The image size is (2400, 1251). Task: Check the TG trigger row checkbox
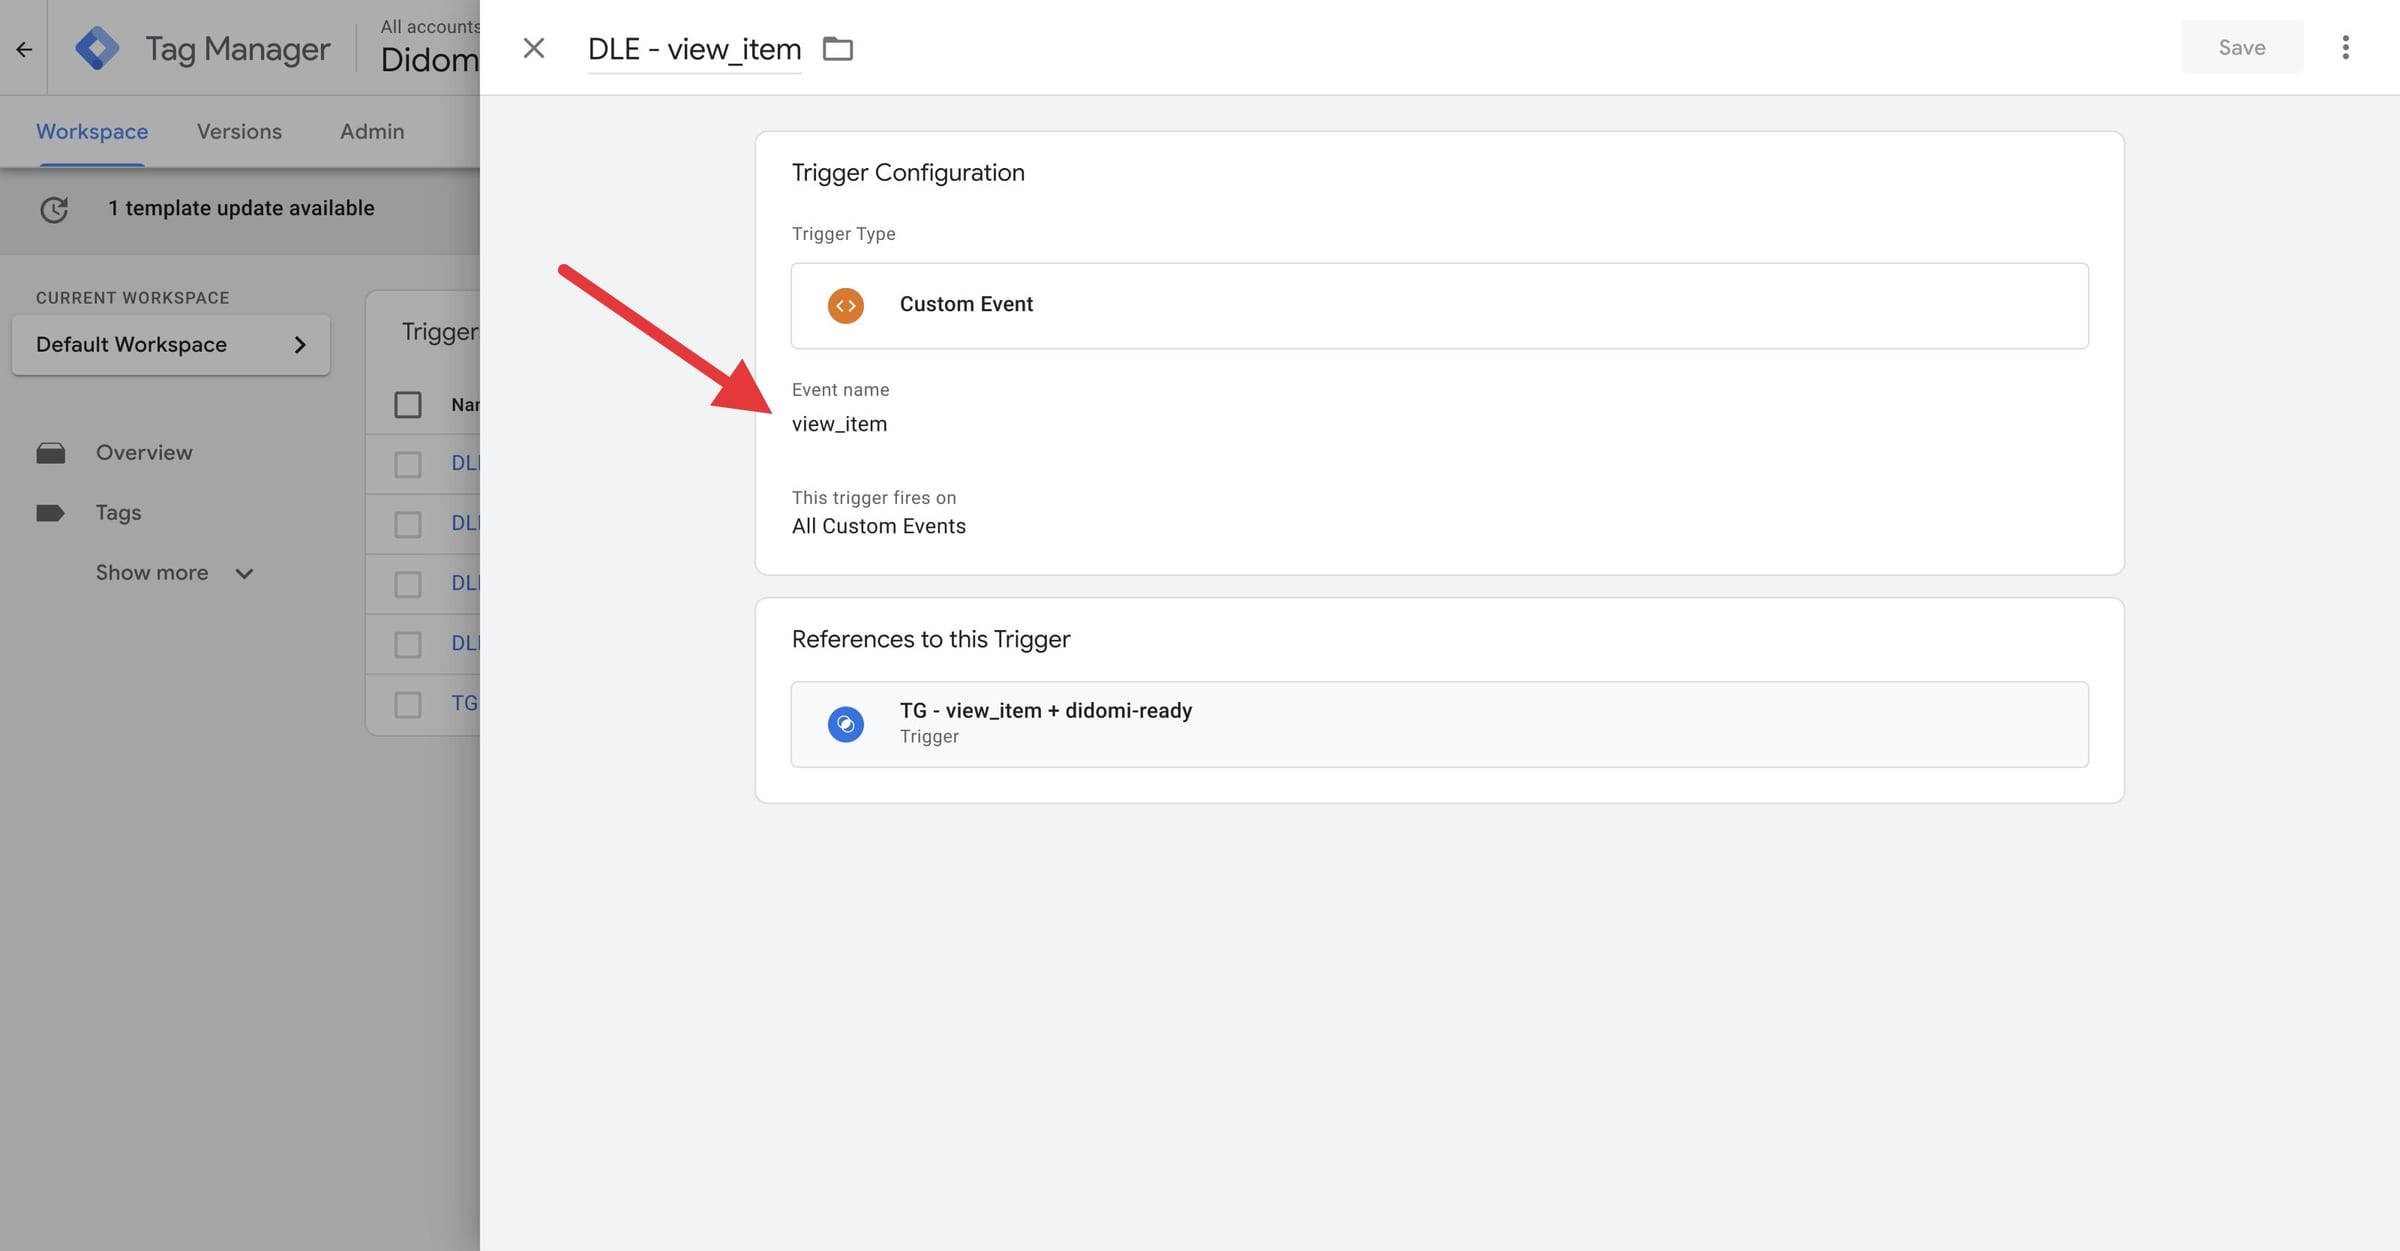coord(408,704)
